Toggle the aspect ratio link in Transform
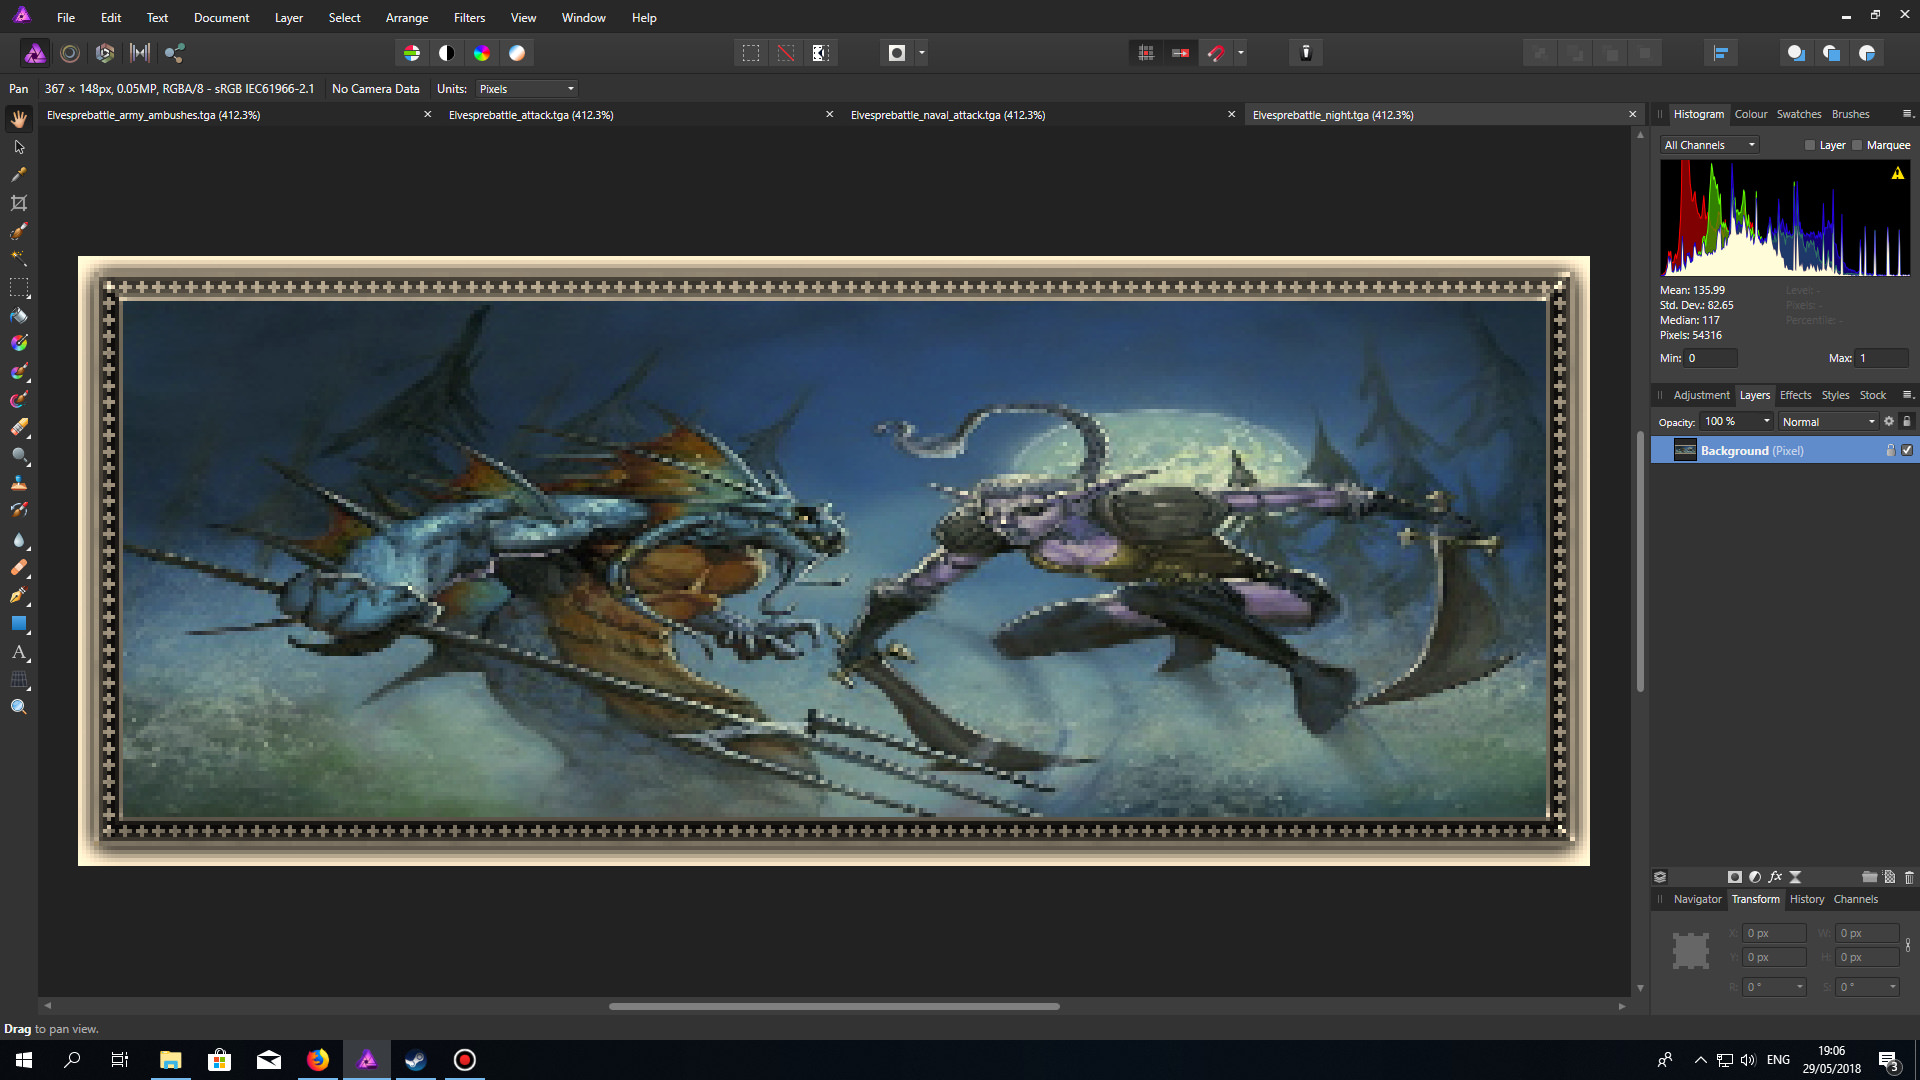 tap(1908, 945)
